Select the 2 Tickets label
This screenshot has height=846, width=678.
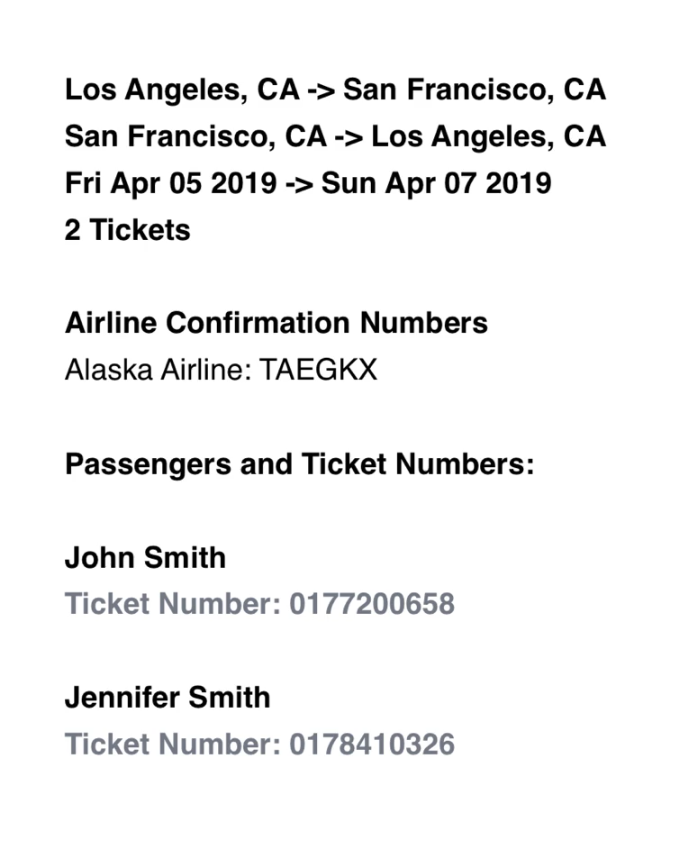coord(127,230)
